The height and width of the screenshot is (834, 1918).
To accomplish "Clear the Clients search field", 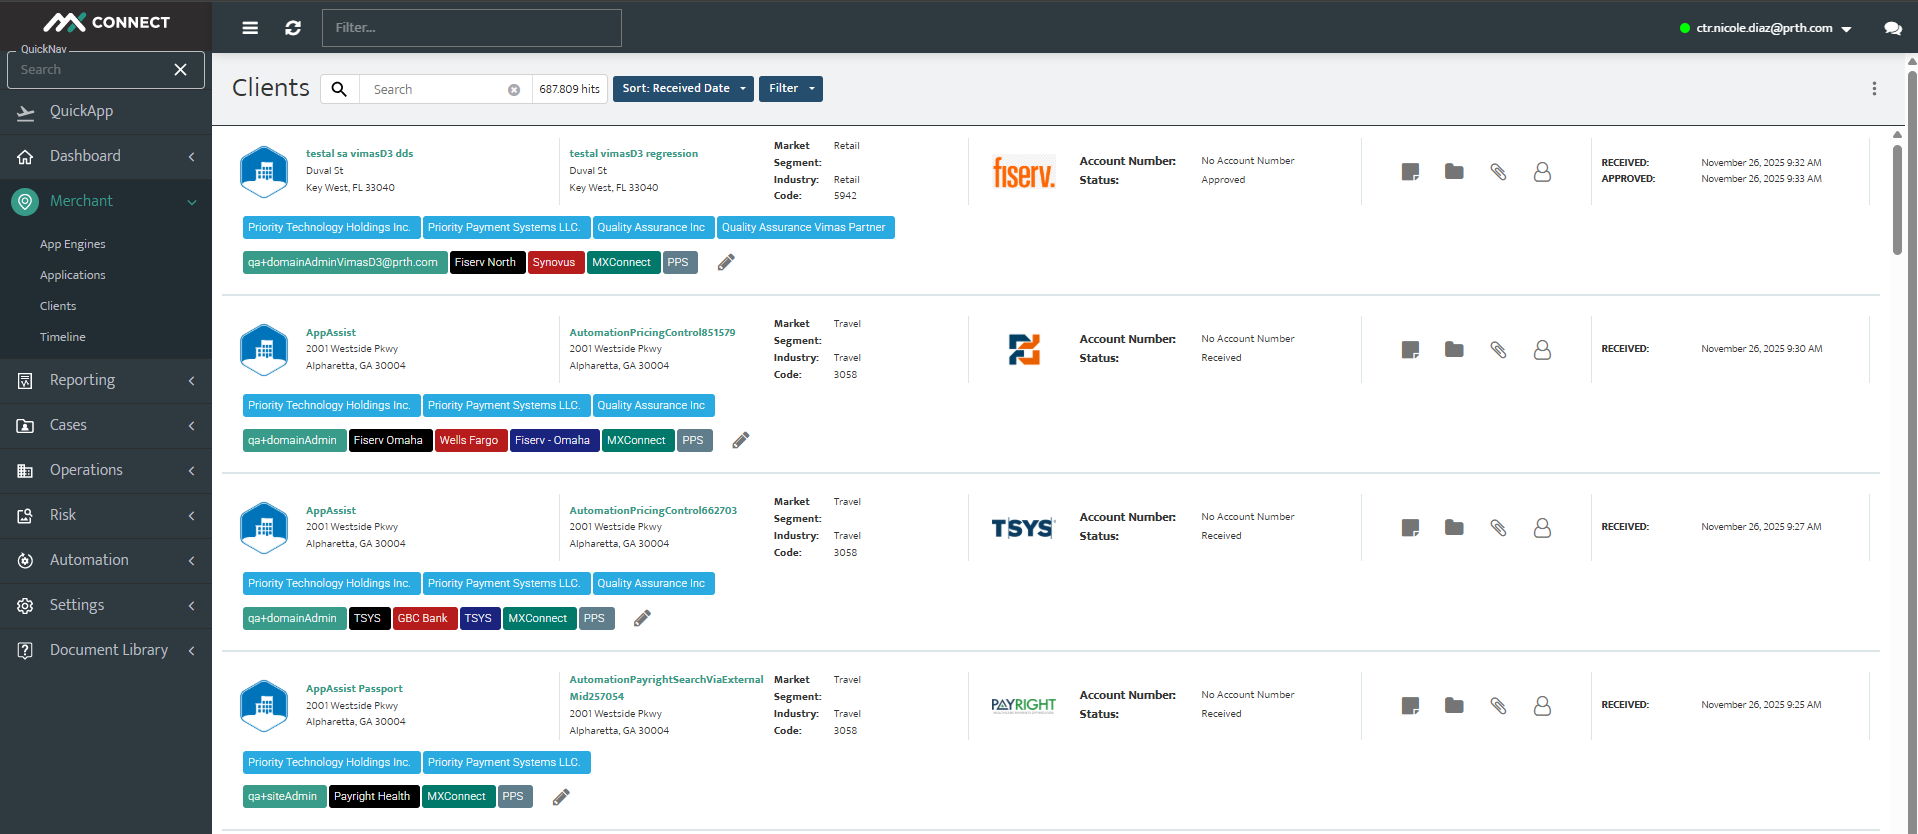I will tap(514, 90).
